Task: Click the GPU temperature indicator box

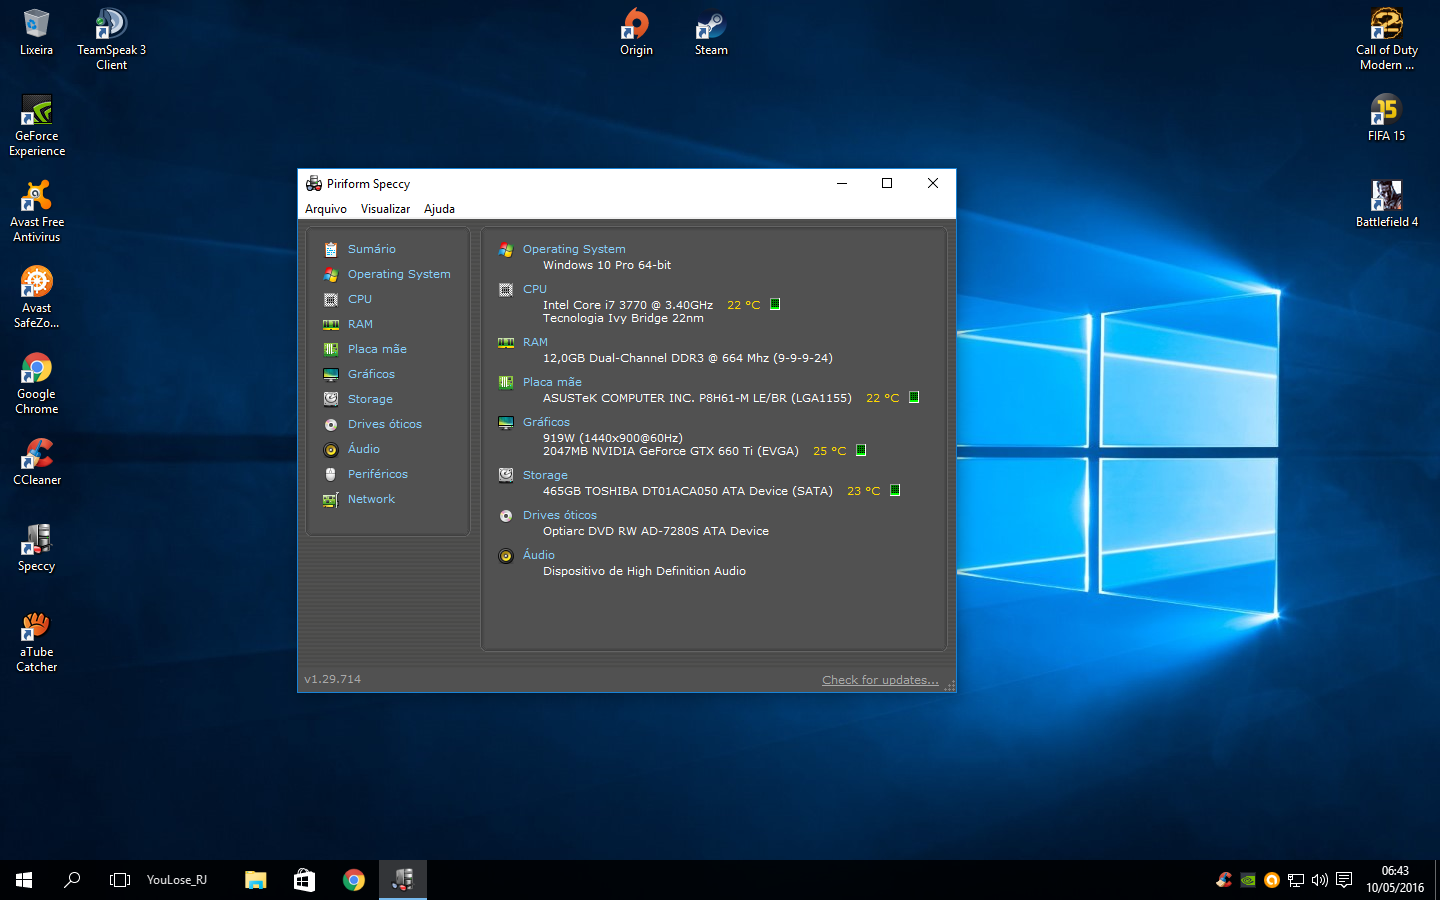Action: [861, 450]
